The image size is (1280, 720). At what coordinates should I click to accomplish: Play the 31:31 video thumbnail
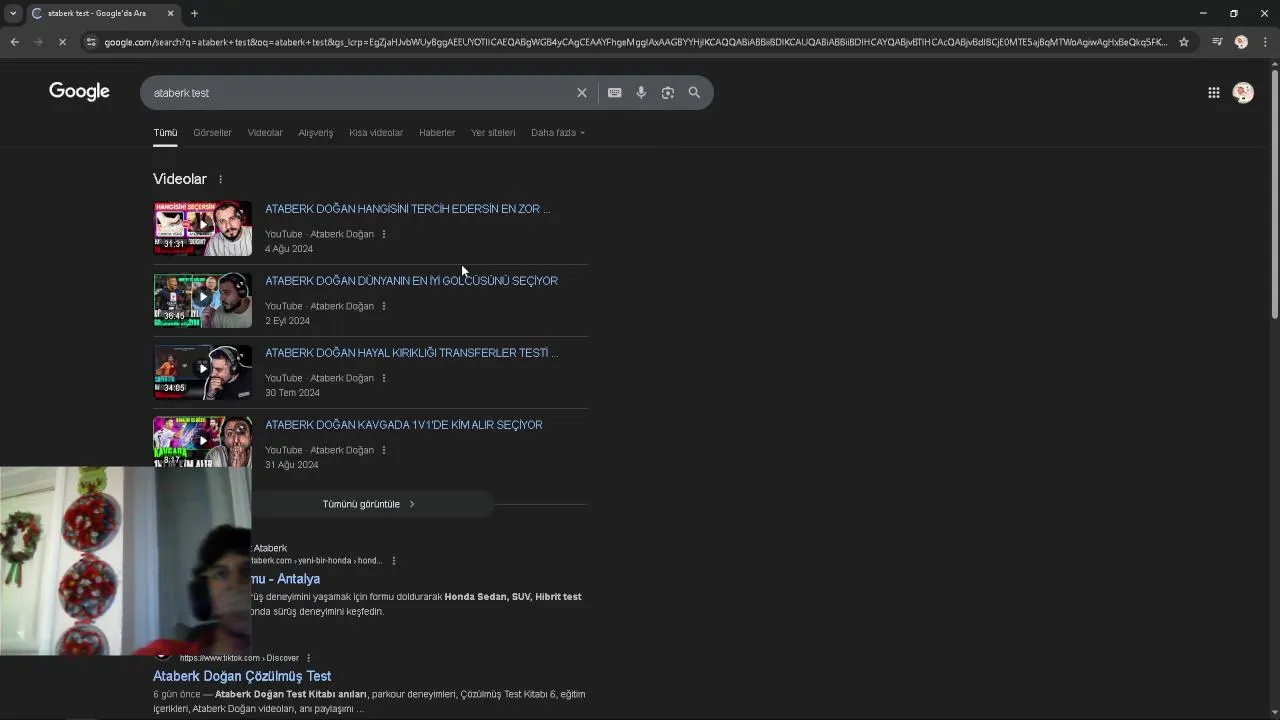pyautogui.click(x=203, y=229)
